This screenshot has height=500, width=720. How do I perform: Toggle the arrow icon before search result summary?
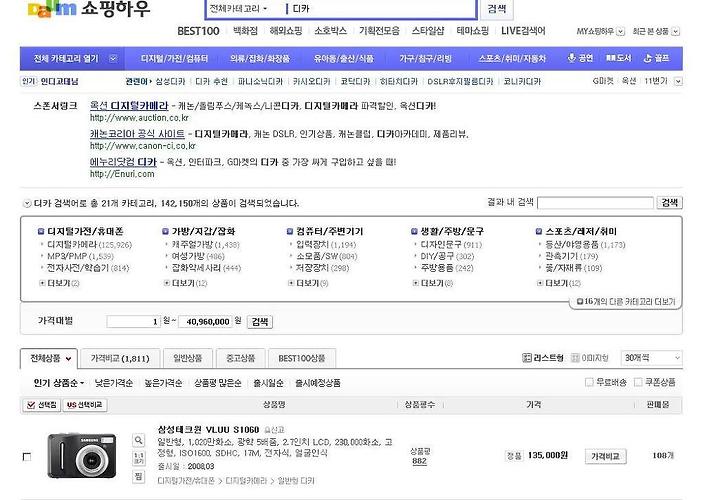tap(27, 203)
